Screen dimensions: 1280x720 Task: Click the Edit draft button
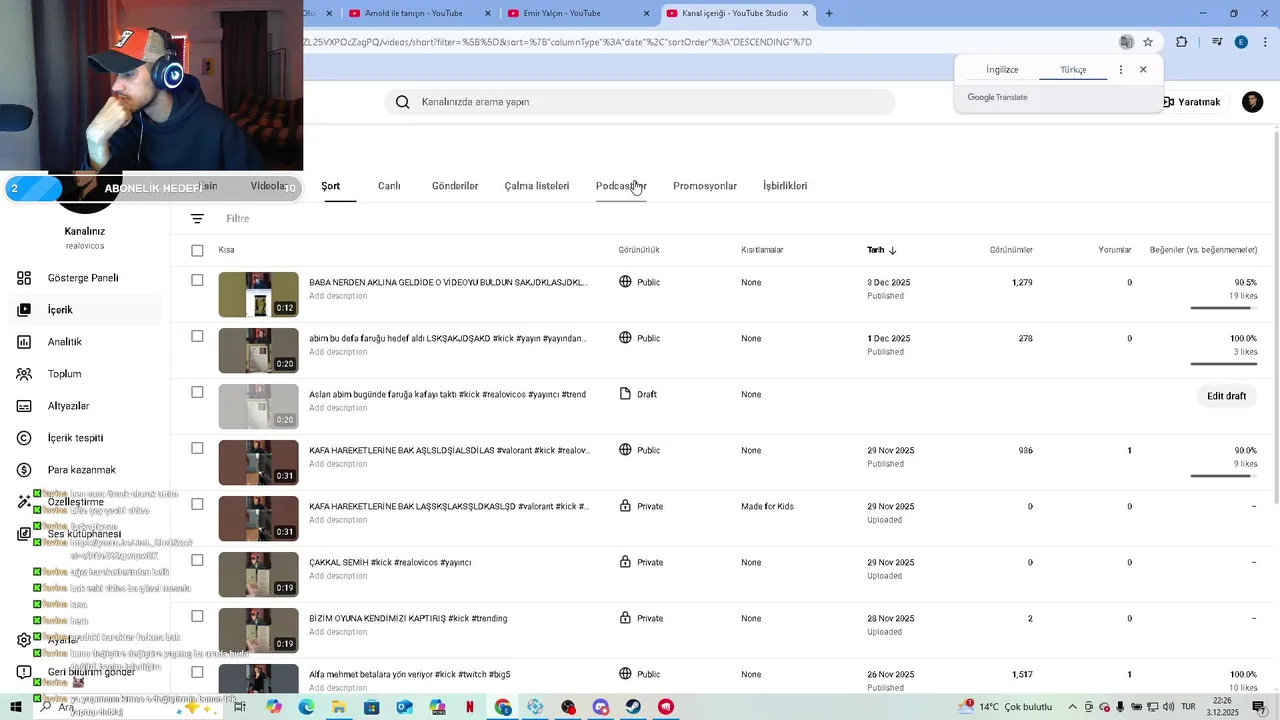point(1226,396)
